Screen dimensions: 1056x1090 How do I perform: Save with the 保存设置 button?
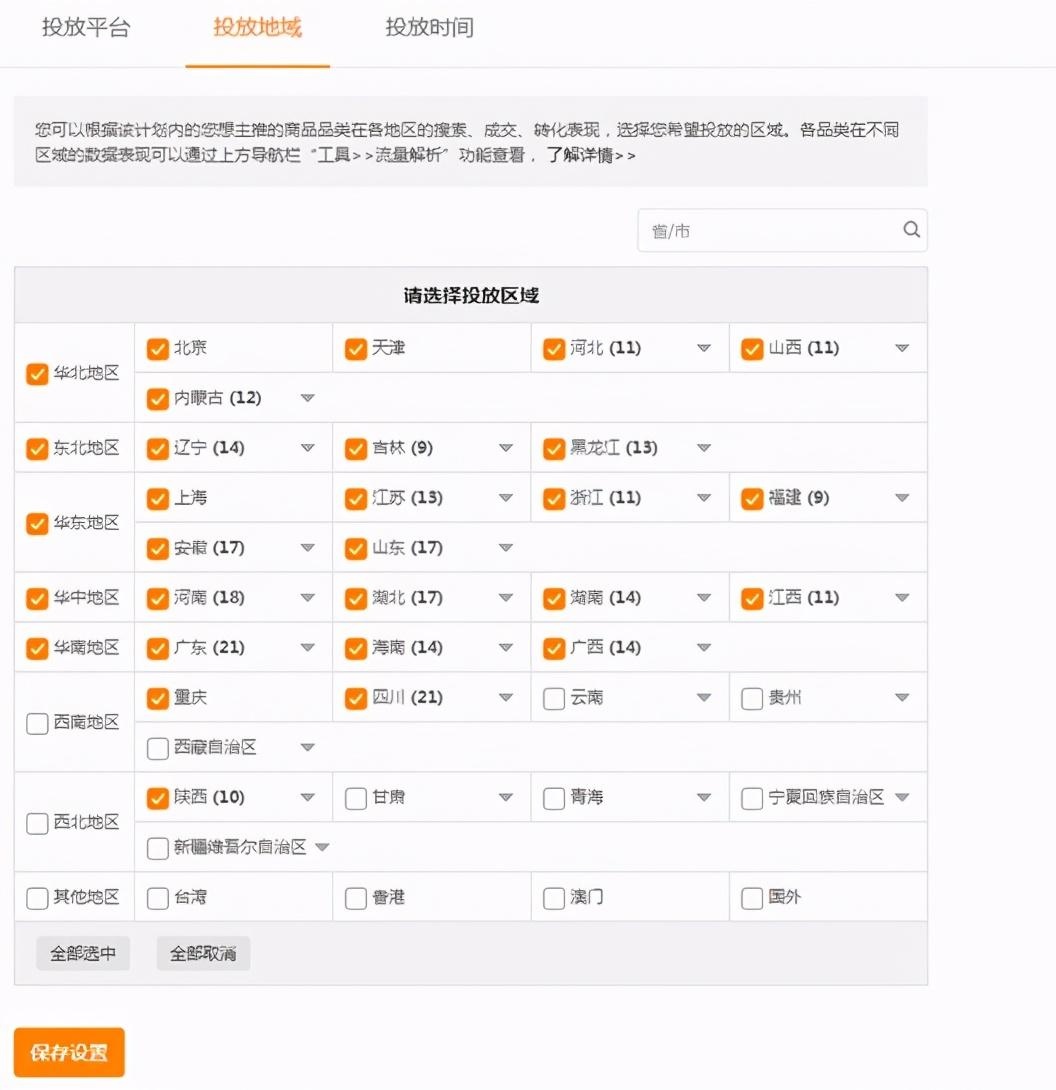[x=69, y=1052]
